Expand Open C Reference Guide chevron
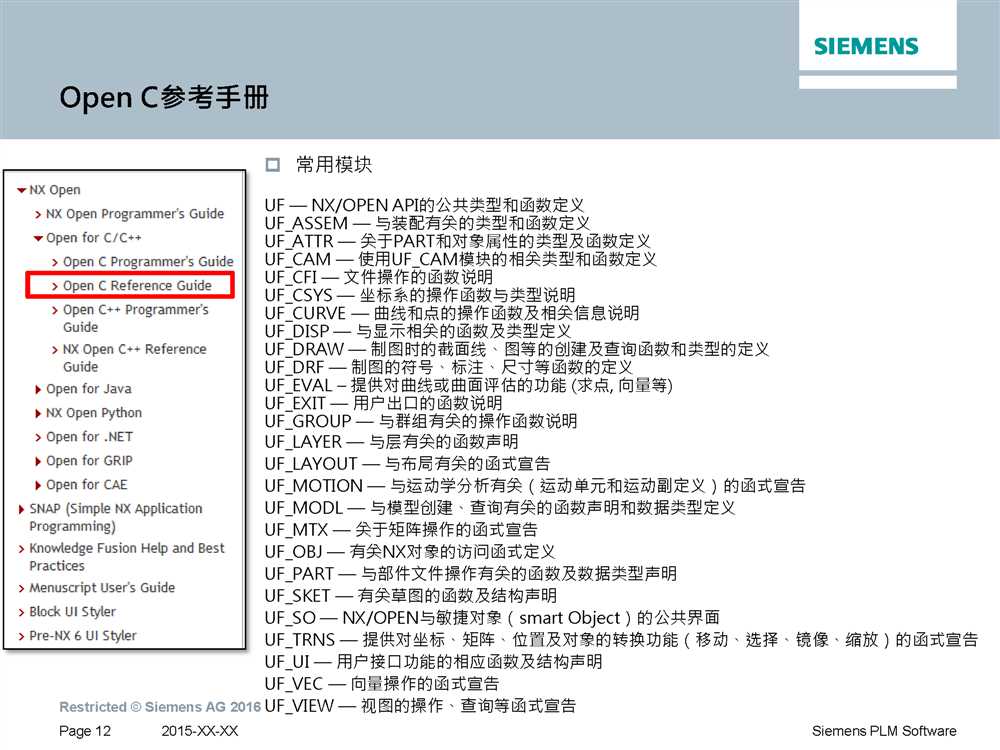 click(x=55, y=286)
